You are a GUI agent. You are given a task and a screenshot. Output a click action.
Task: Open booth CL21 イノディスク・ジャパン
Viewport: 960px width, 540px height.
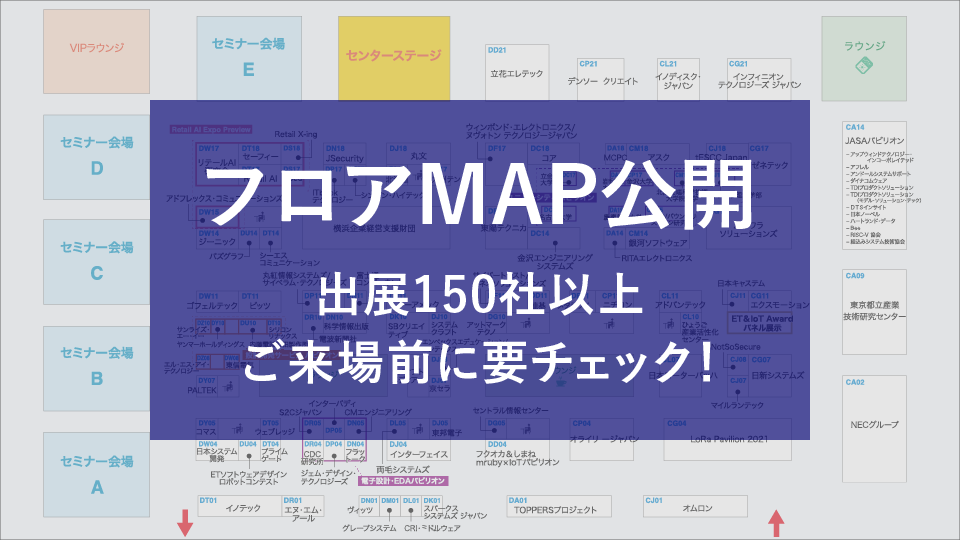click(678, 79)
